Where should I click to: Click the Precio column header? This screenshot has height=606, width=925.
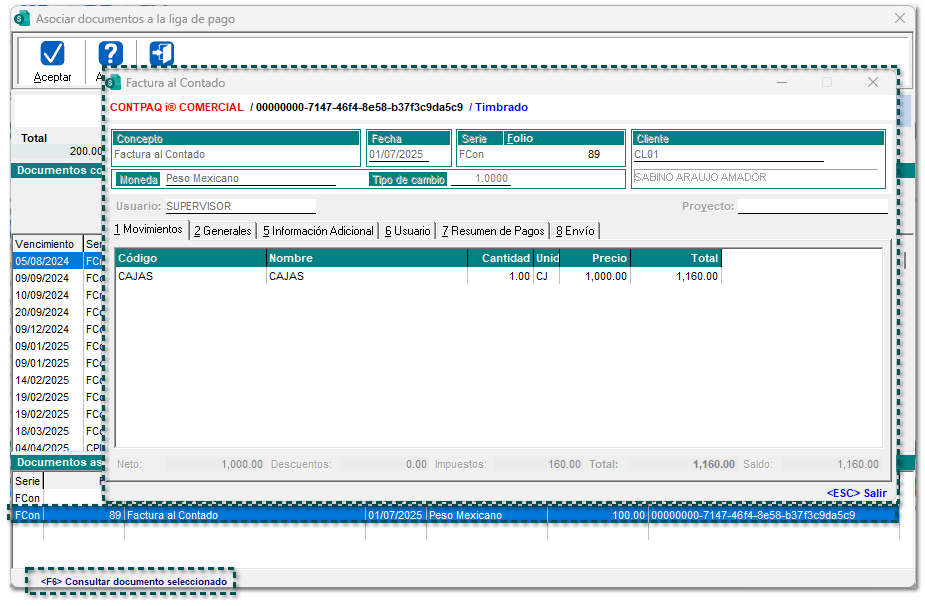(595, 258)
